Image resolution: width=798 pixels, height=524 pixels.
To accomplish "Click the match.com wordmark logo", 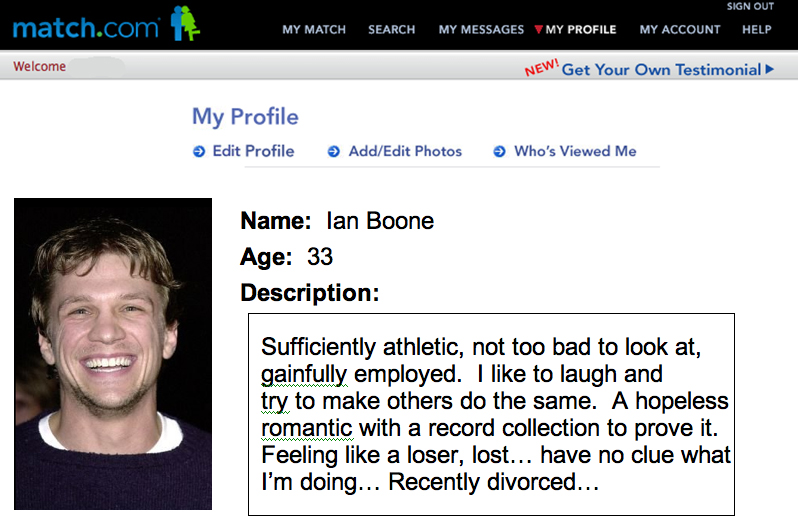I will (x=86, y=28).
